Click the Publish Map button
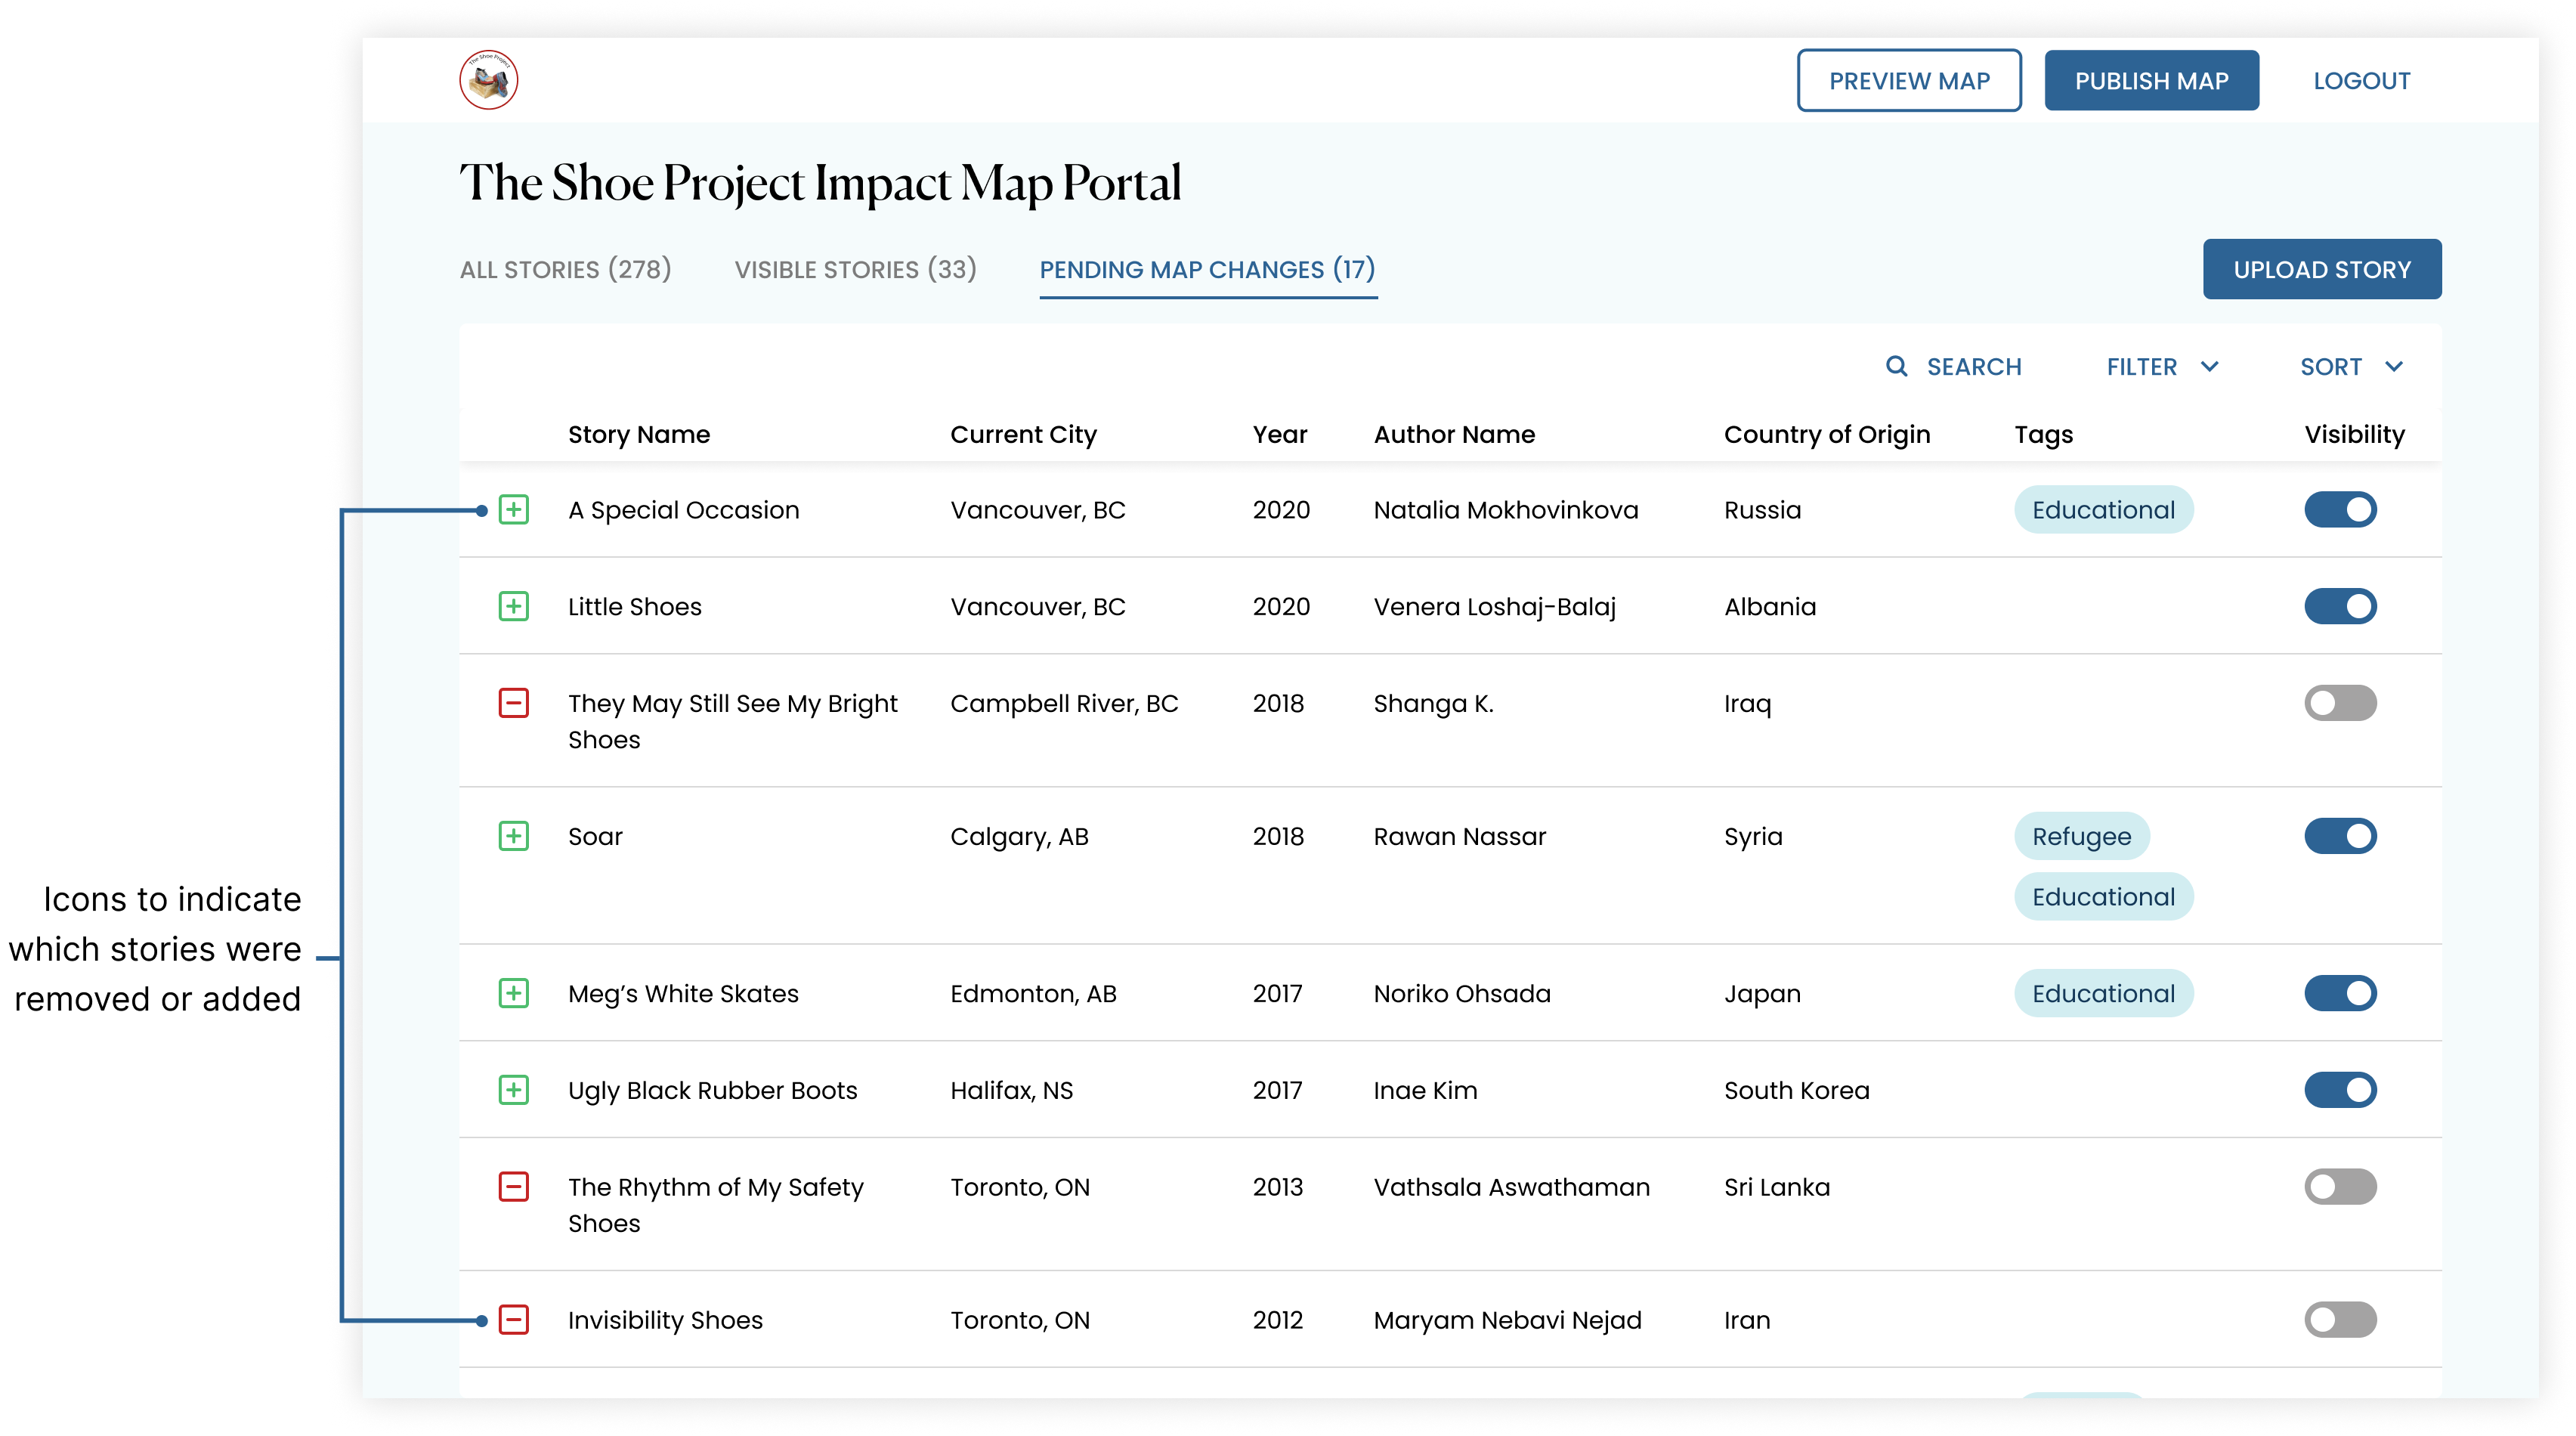Screen dimensions: 2576x1436 click(2151, 80)
